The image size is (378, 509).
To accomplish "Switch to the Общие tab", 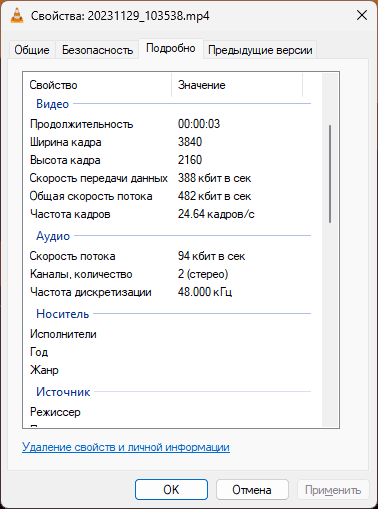I will (x=32, y=50).
